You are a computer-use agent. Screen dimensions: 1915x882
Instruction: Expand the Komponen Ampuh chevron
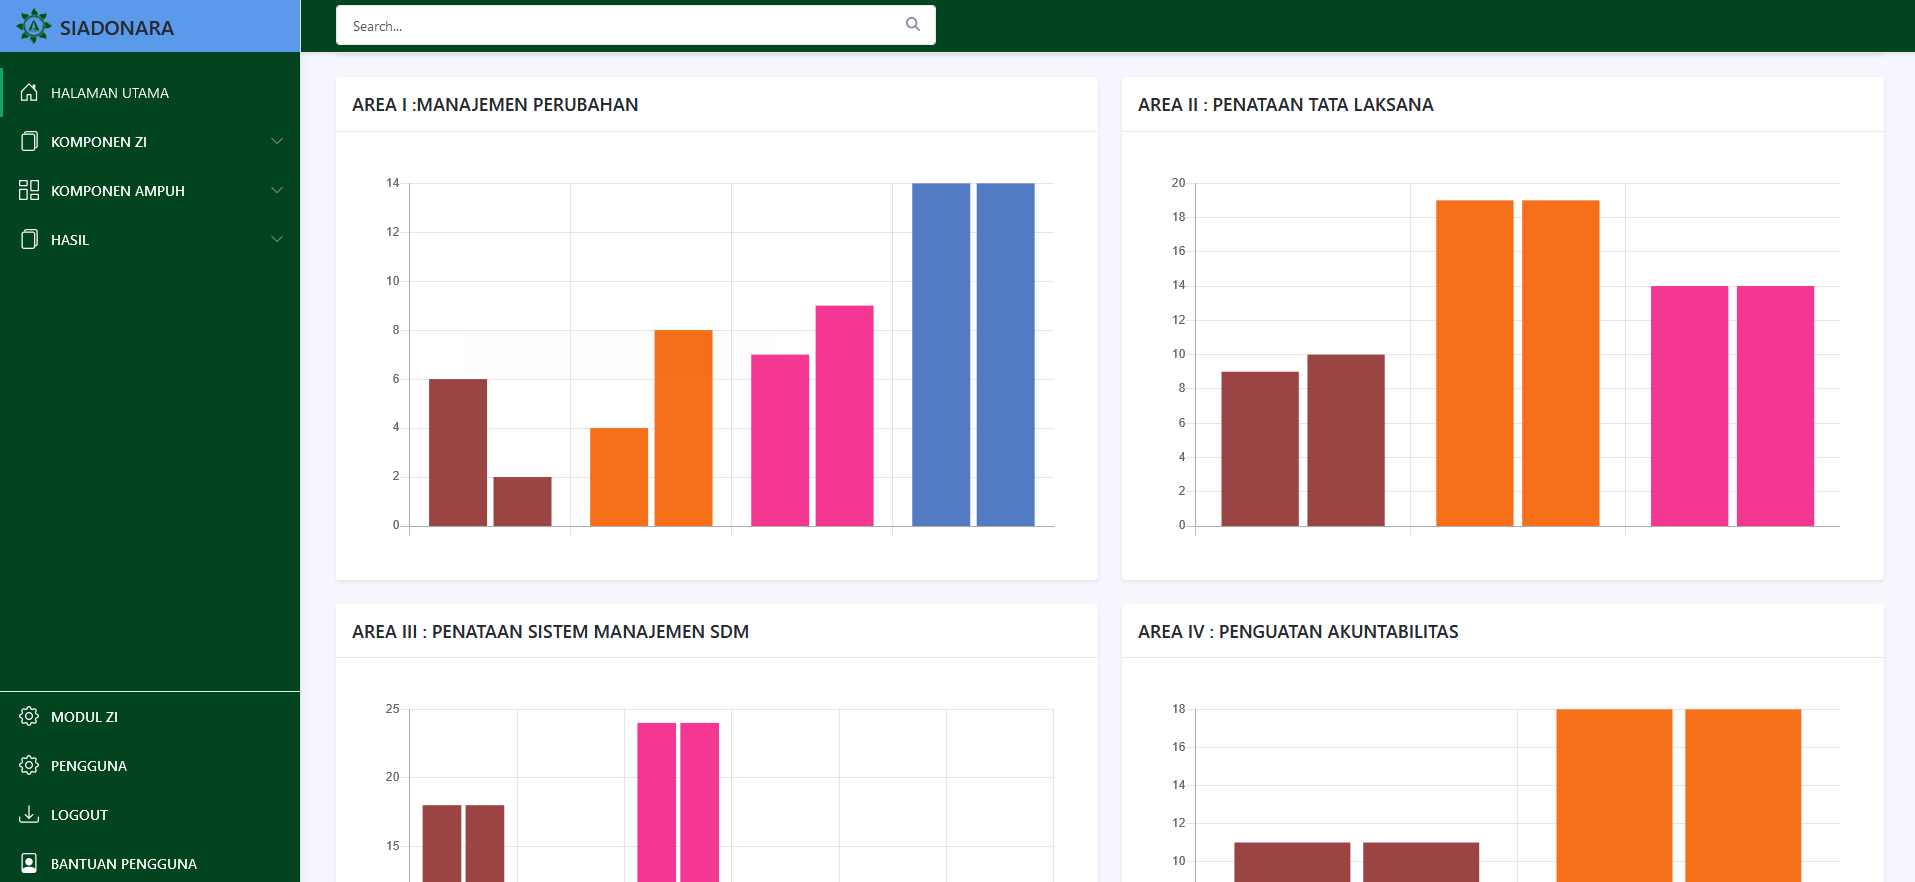[x=277, y=190]
